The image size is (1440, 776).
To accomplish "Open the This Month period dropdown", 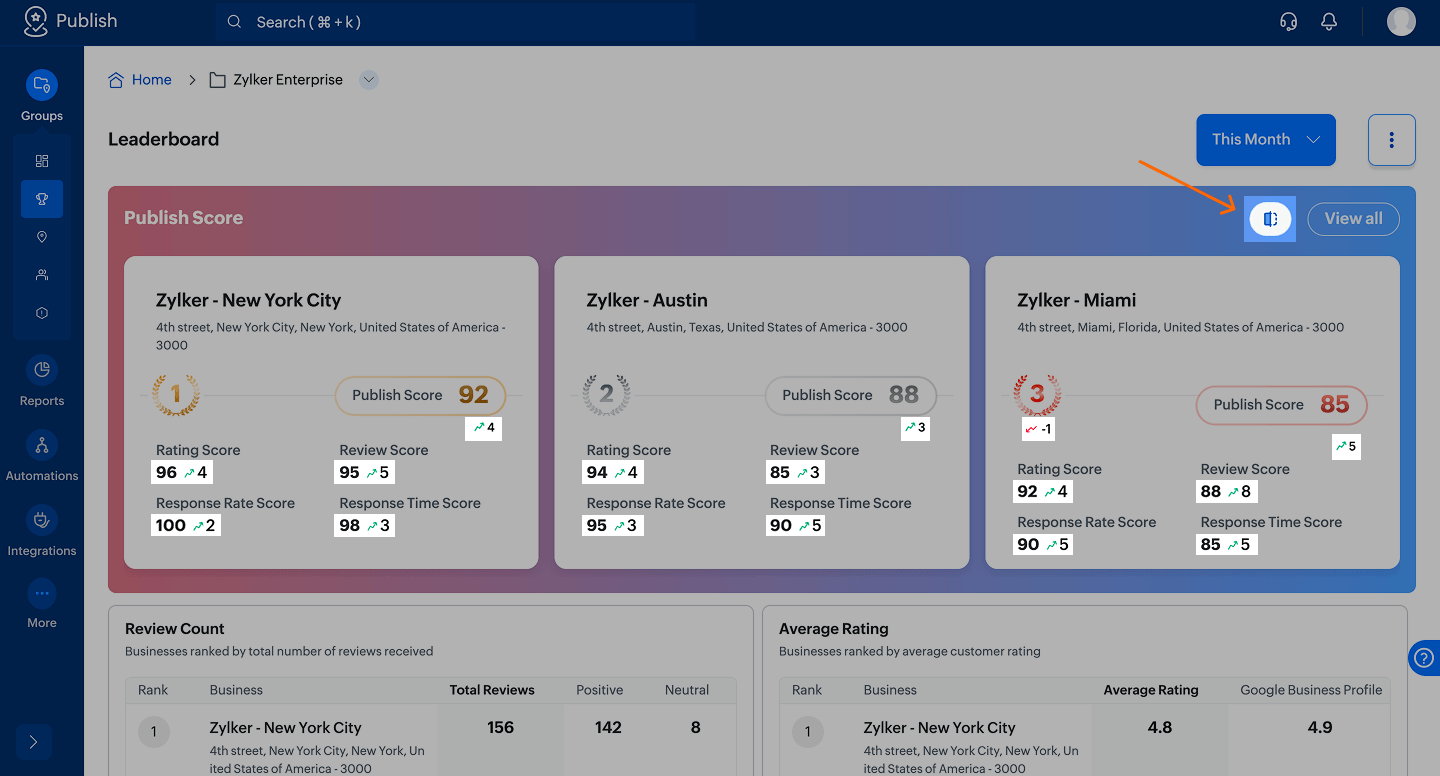I will pyautogui.click(x=1266, y=140).
